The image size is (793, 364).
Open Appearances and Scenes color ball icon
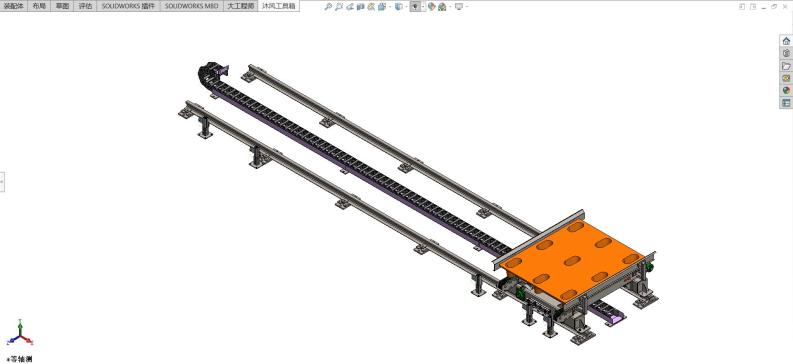tap(786, 90)
